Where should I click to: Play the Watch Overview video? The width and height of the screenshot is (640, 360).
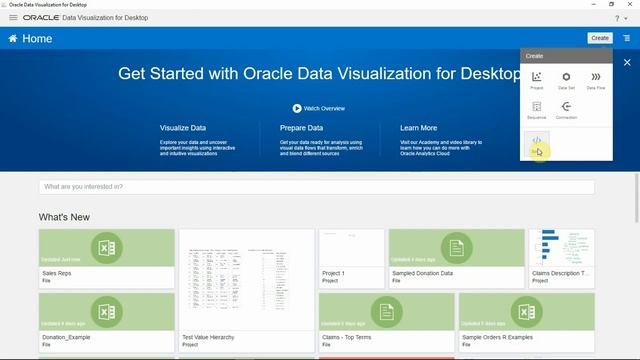pyautogui.click(x=319, y=109)
